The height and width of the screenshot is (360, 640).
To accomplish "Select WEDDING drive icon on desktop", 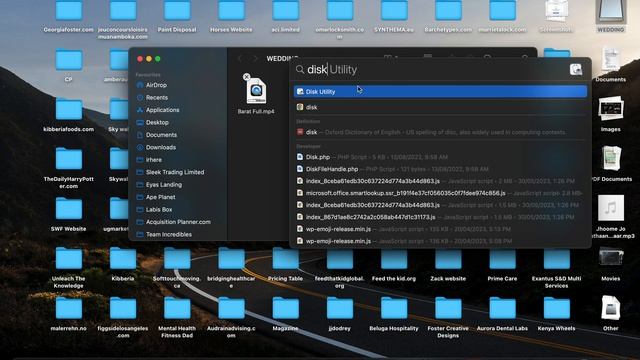I will [611, 17].
